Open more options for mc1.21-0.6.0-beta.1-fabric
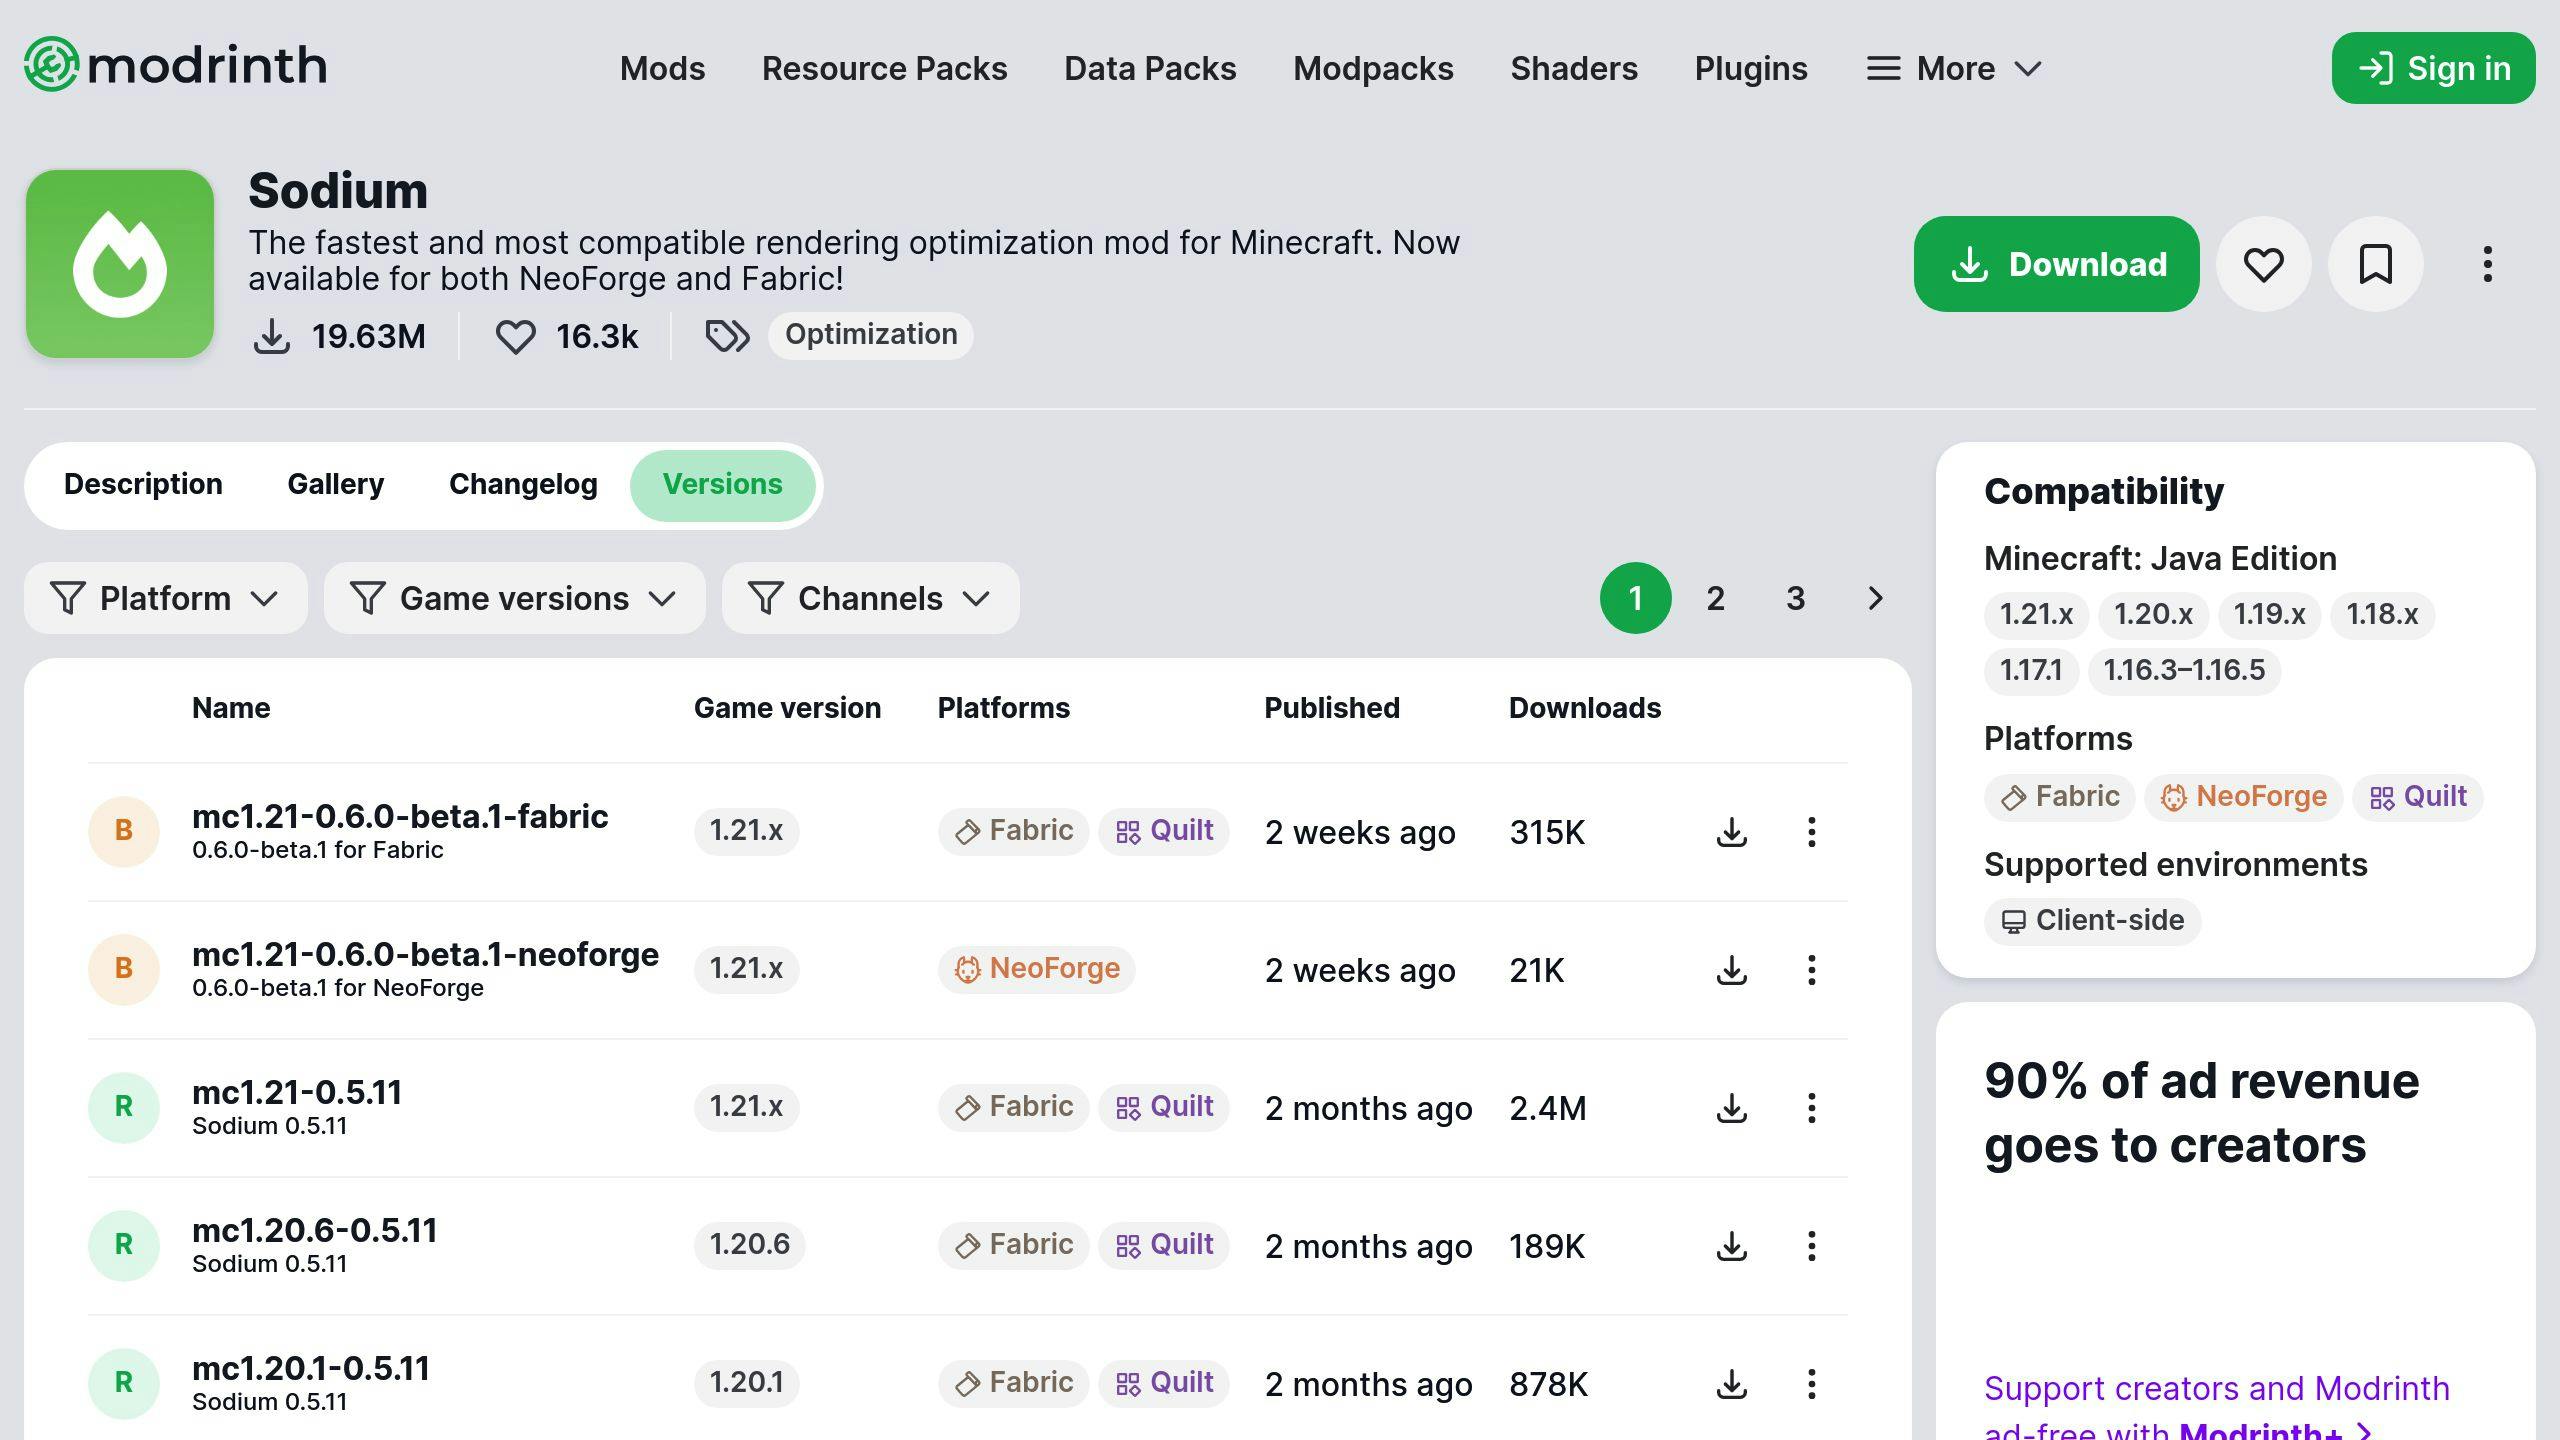The image size is (2560, 1440). pos(1812,832)
